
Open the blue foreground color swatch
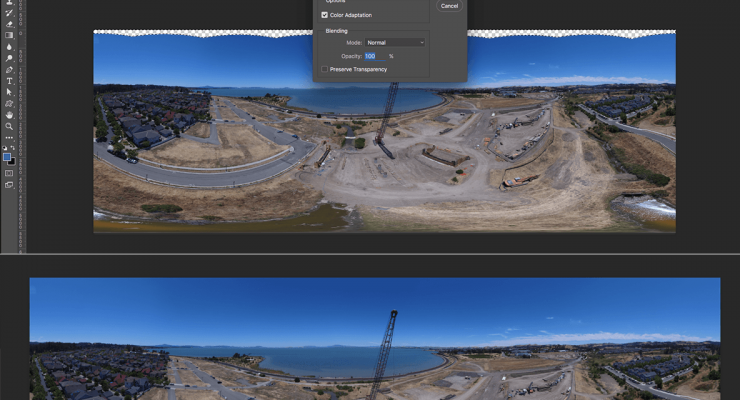(x=7, y=157)
